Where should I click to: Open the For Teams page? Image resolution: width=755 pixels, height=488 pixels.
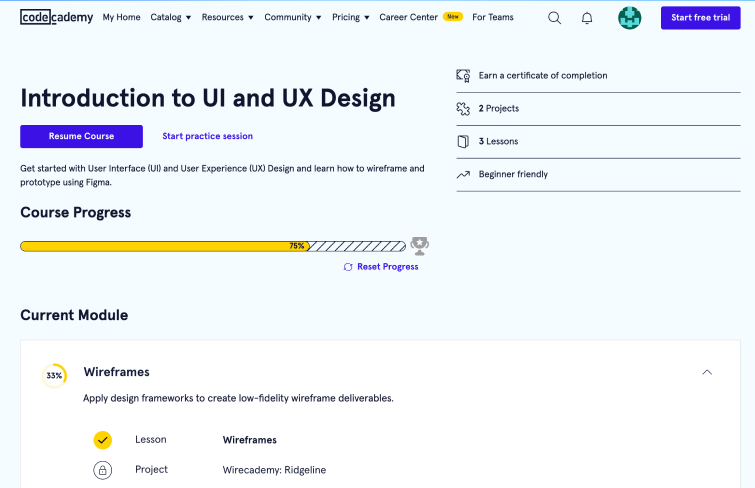(493, 18)
